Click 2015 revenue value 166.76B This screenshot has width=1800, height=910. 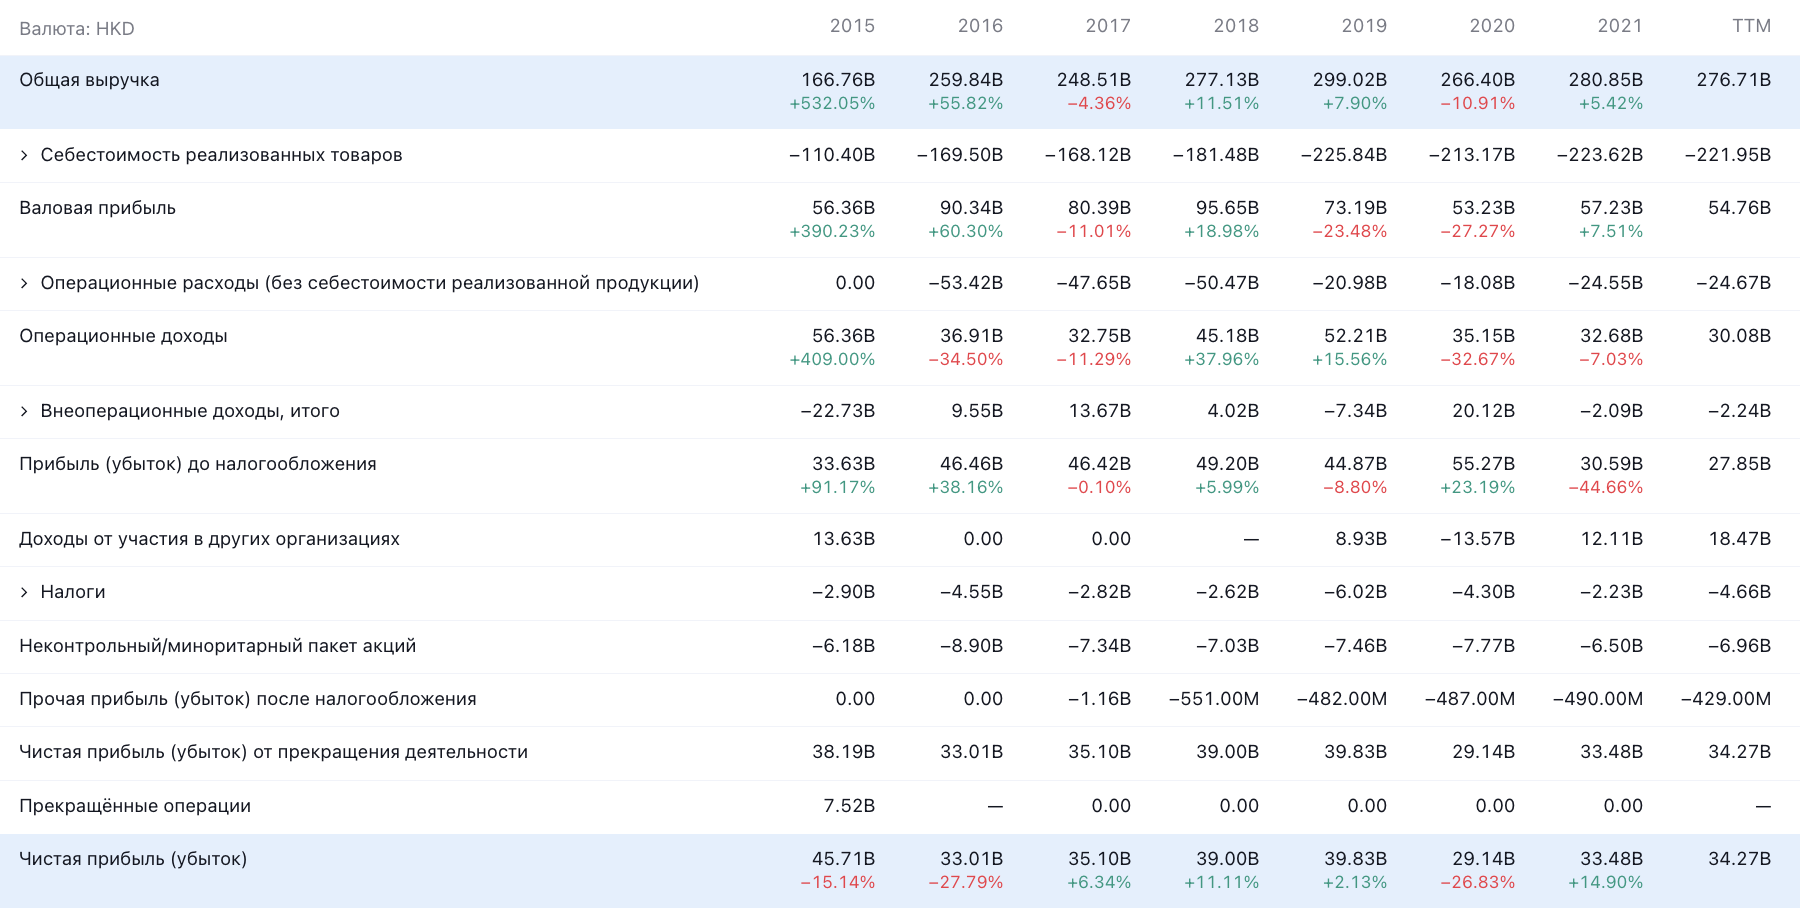click(838, 80)
